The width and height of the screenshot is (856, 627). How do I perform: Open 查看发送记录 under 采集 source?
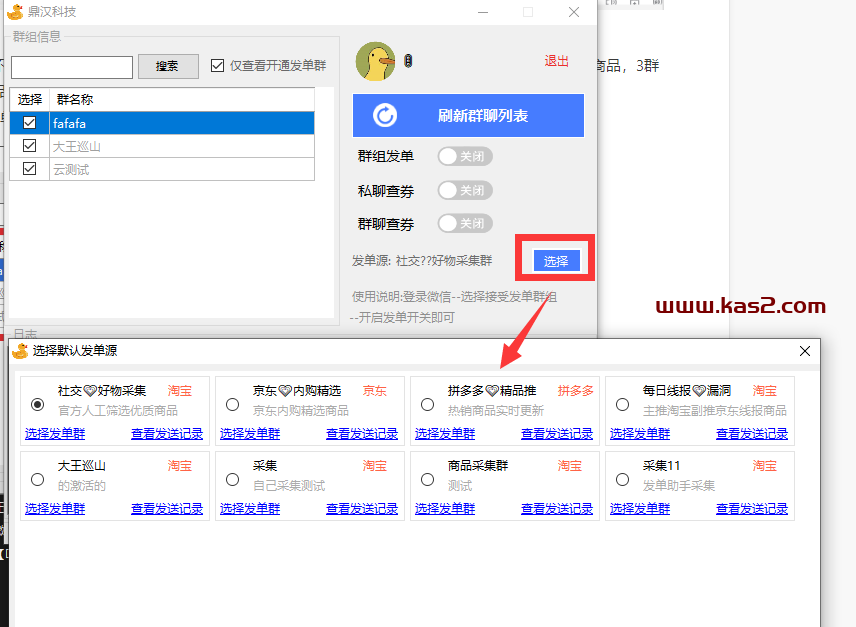362,509
